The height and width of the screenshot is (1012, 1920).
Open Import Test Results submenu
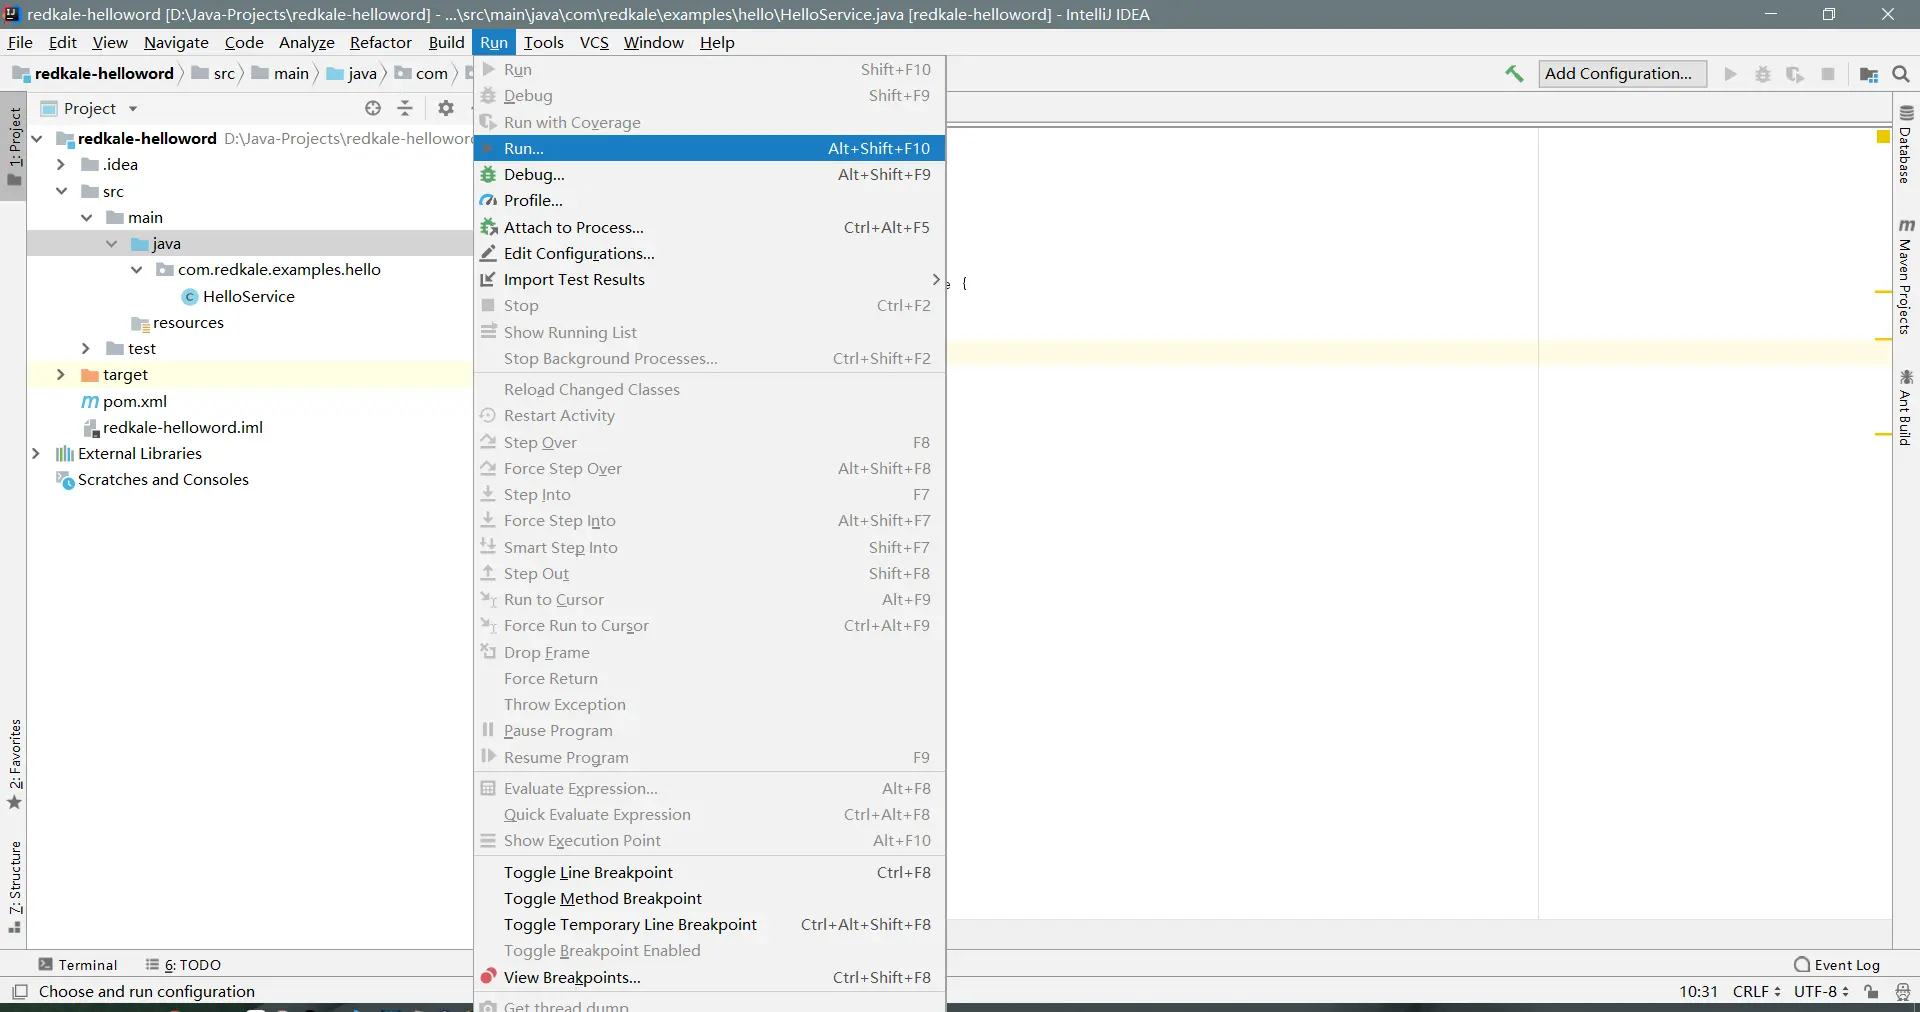click(709, 279)
